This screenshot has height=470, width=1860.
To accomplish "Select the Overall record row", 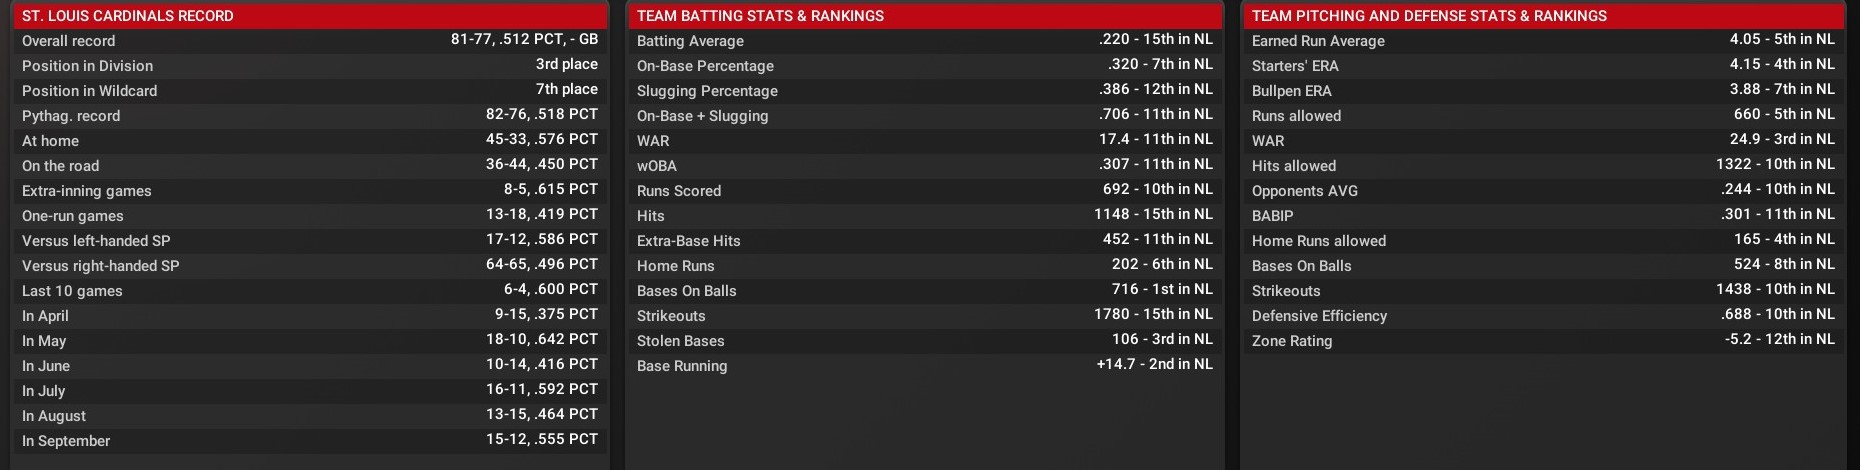I will (x=310, y=41).
